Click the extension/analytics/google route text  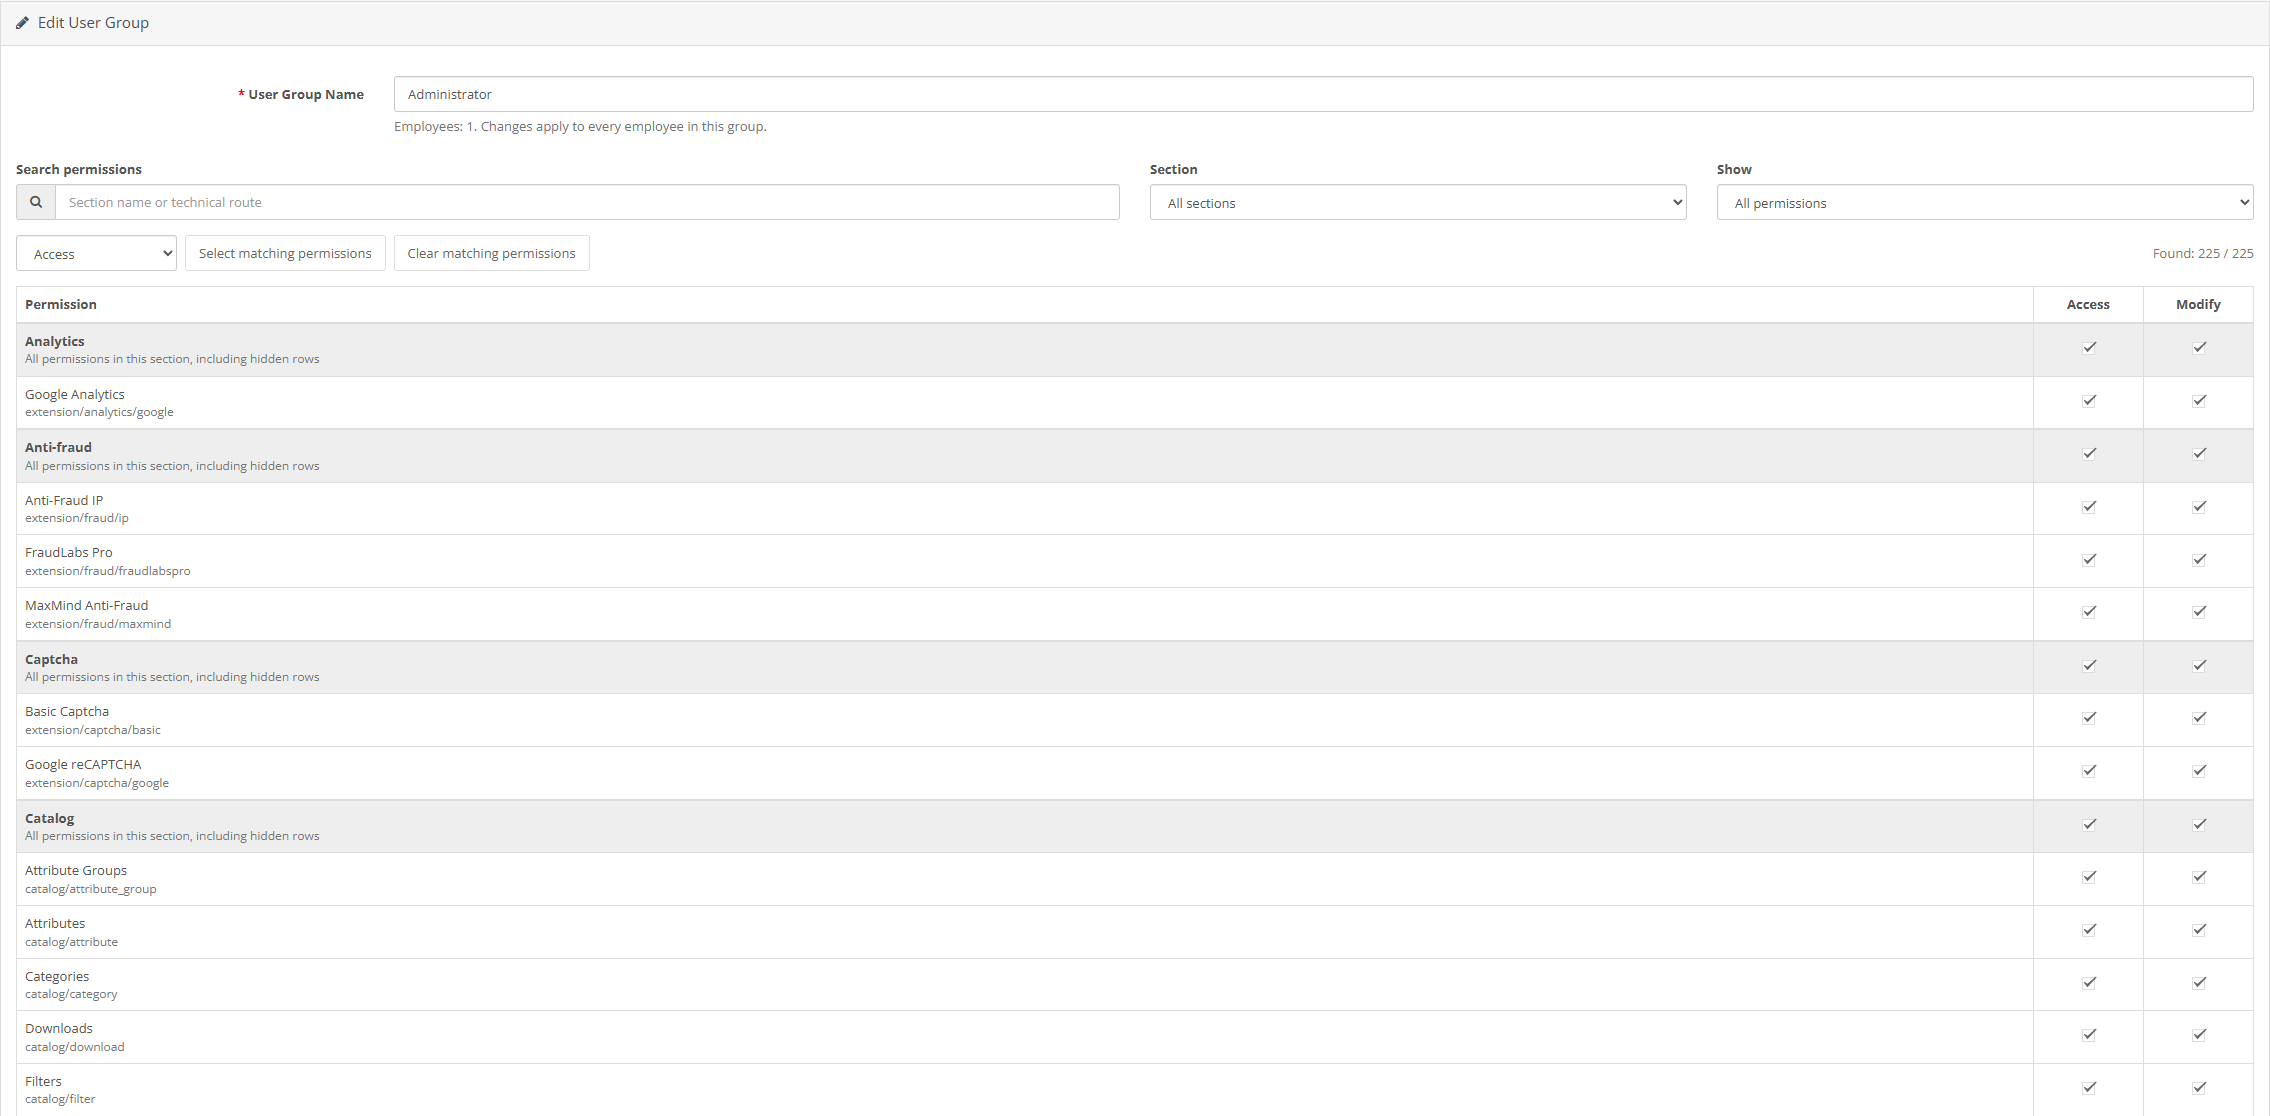99,412
